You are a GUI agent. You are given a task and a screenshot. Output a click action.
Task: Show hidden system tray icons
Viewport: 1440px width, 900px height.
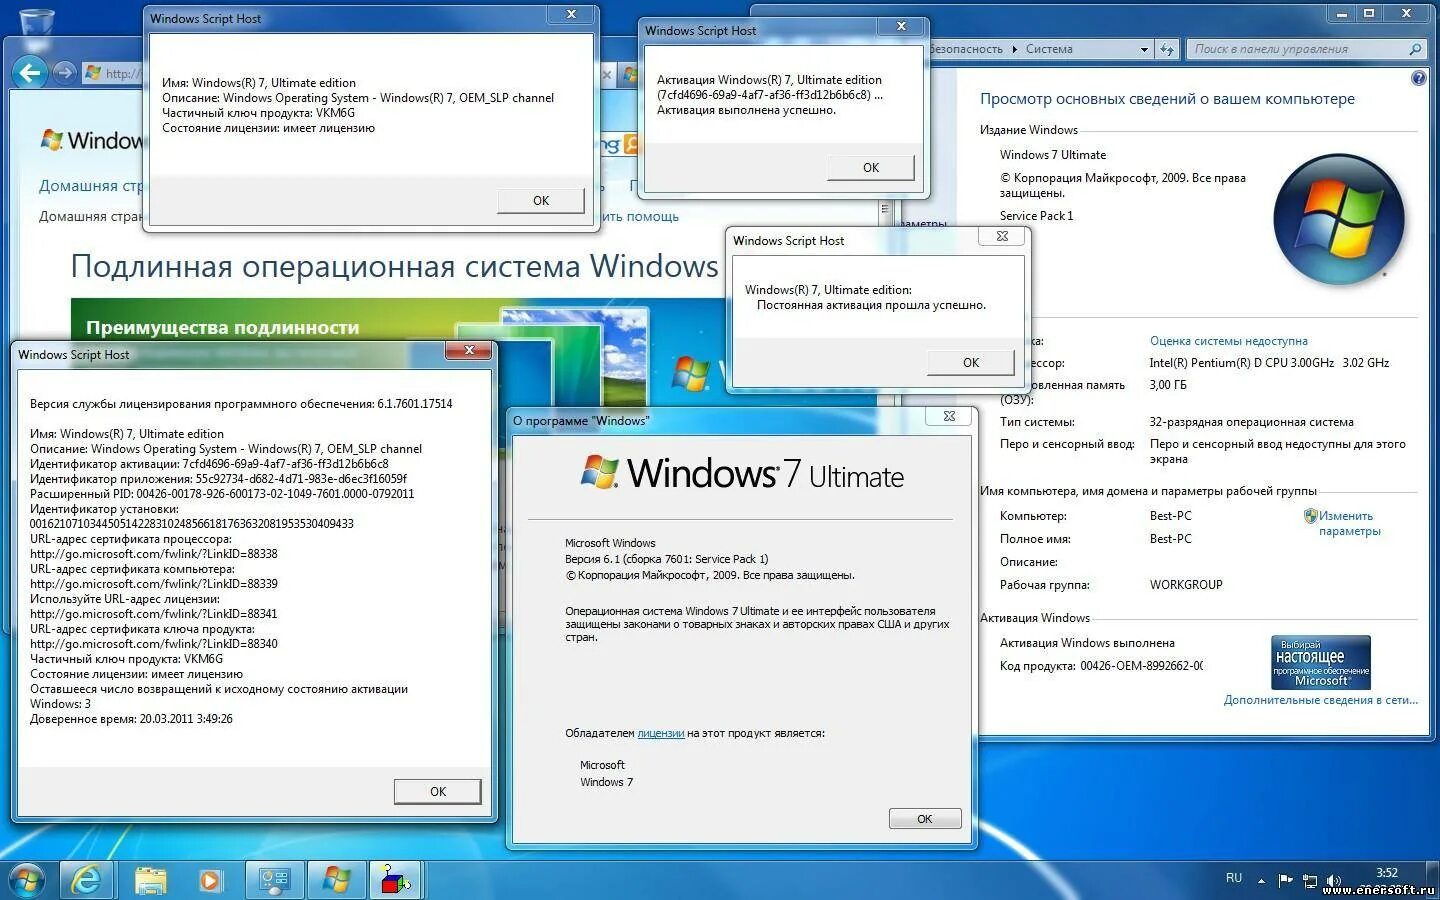(1261, 881)
